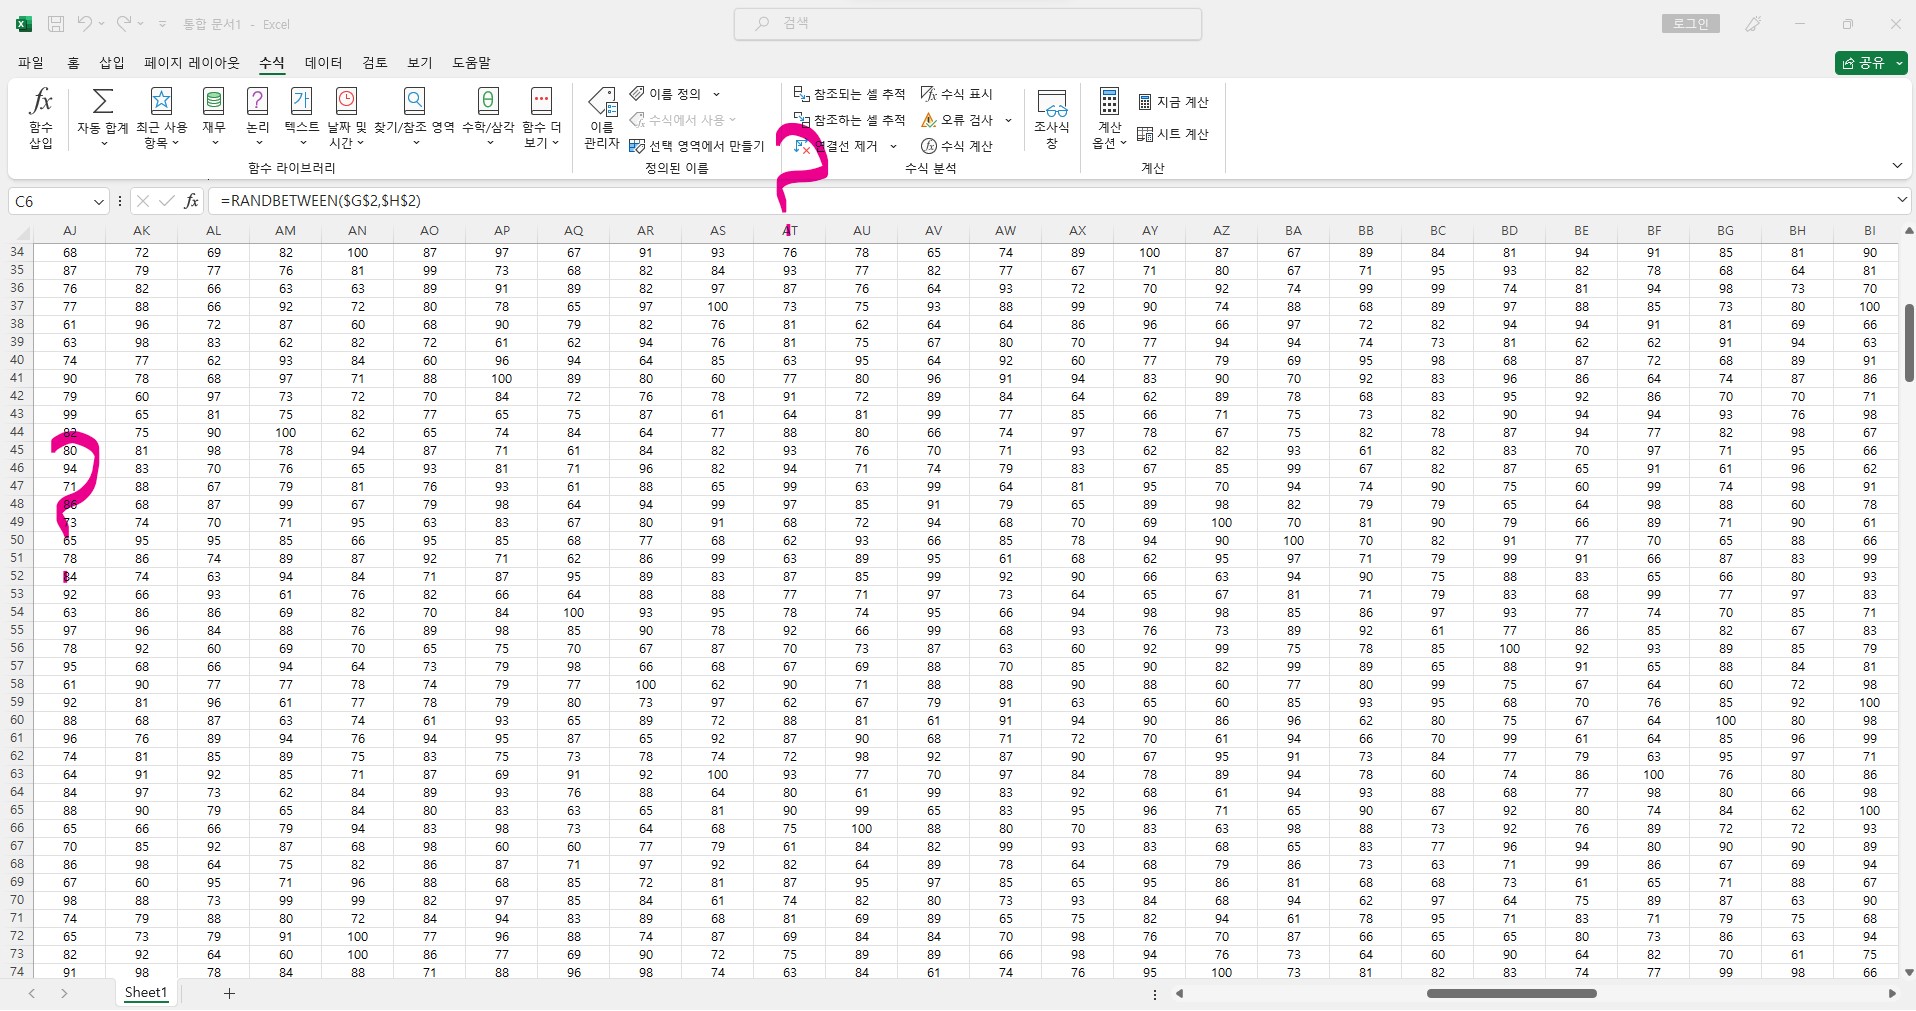Click 시트 계산 calculate sheet

(x=1173, y=134)
